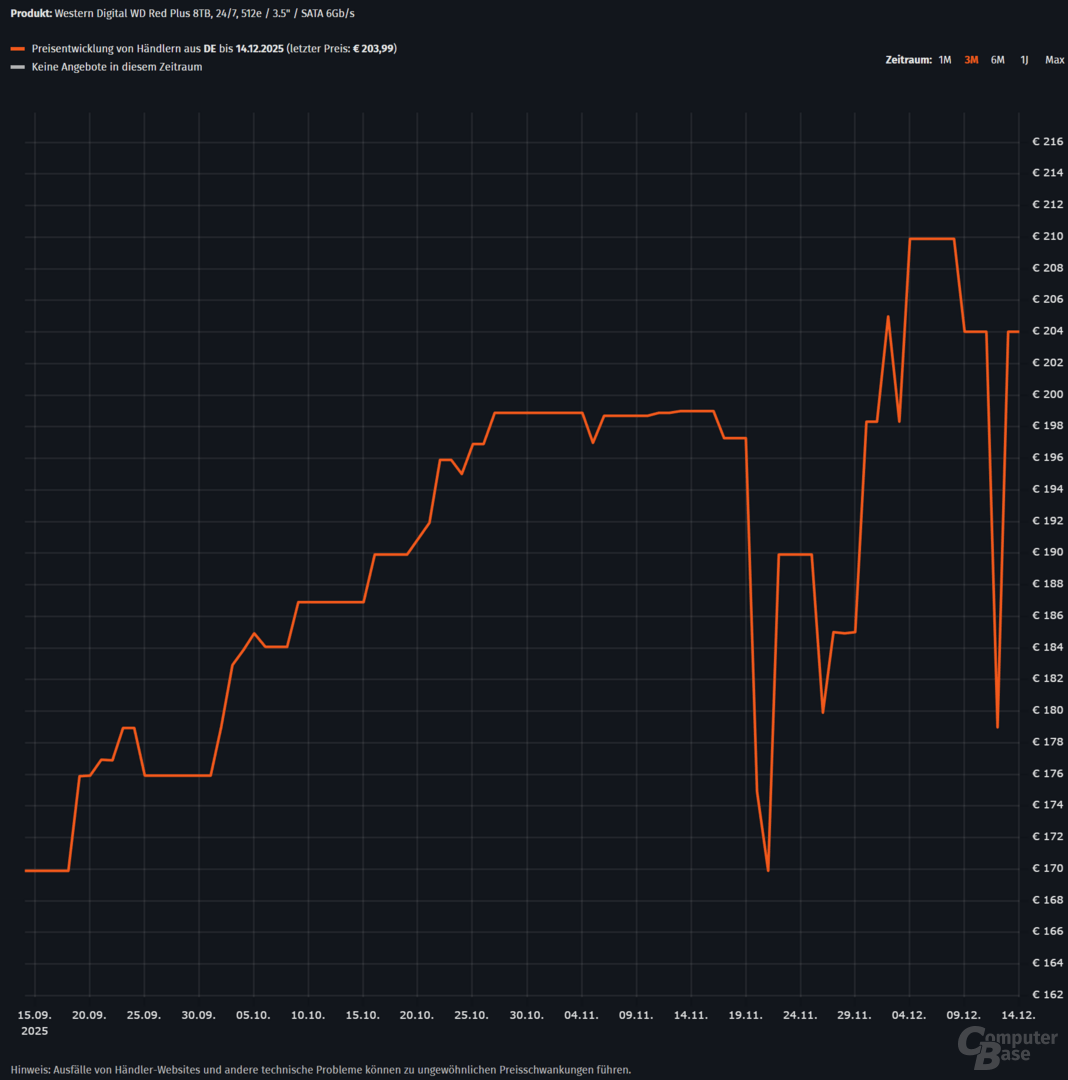Select the 1M time range
The image size is (1068, 1080).
point(944,60)
